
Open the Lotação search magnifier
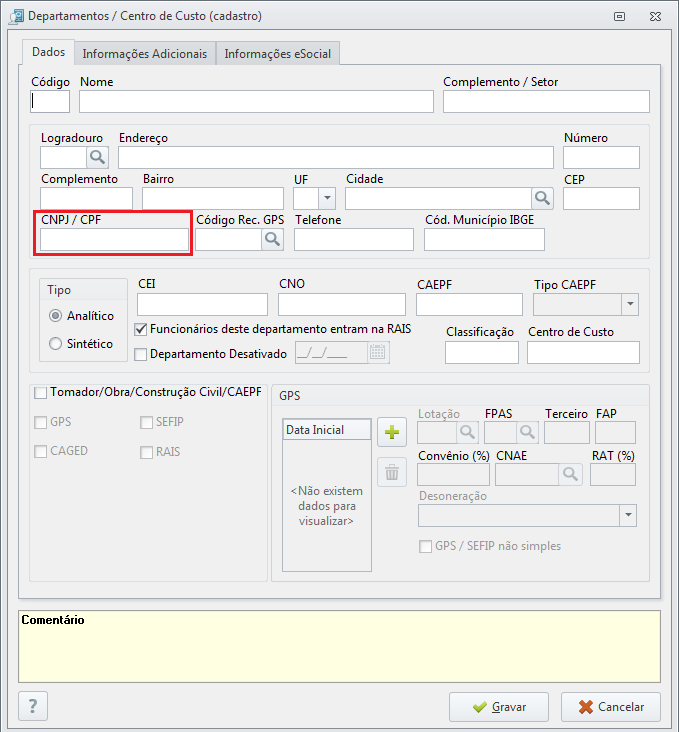coord(467,432)
